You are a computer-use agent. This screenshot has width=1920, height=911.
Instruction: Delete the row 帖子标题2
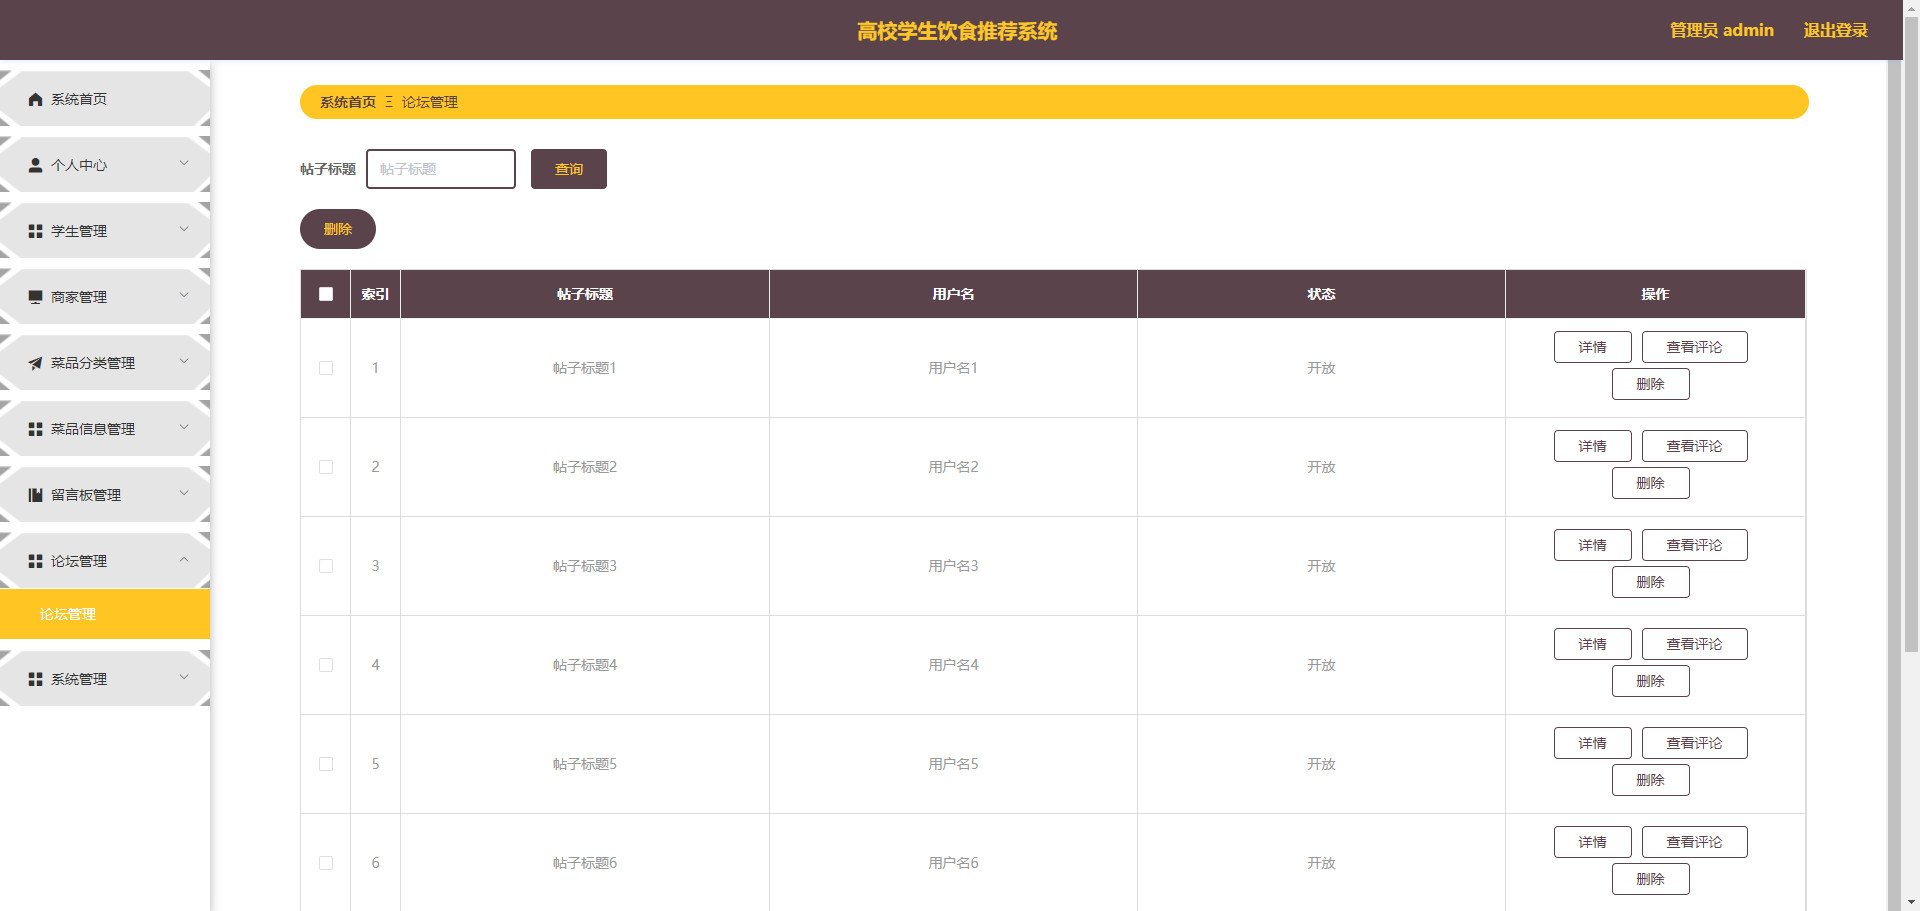(1651, 483)
